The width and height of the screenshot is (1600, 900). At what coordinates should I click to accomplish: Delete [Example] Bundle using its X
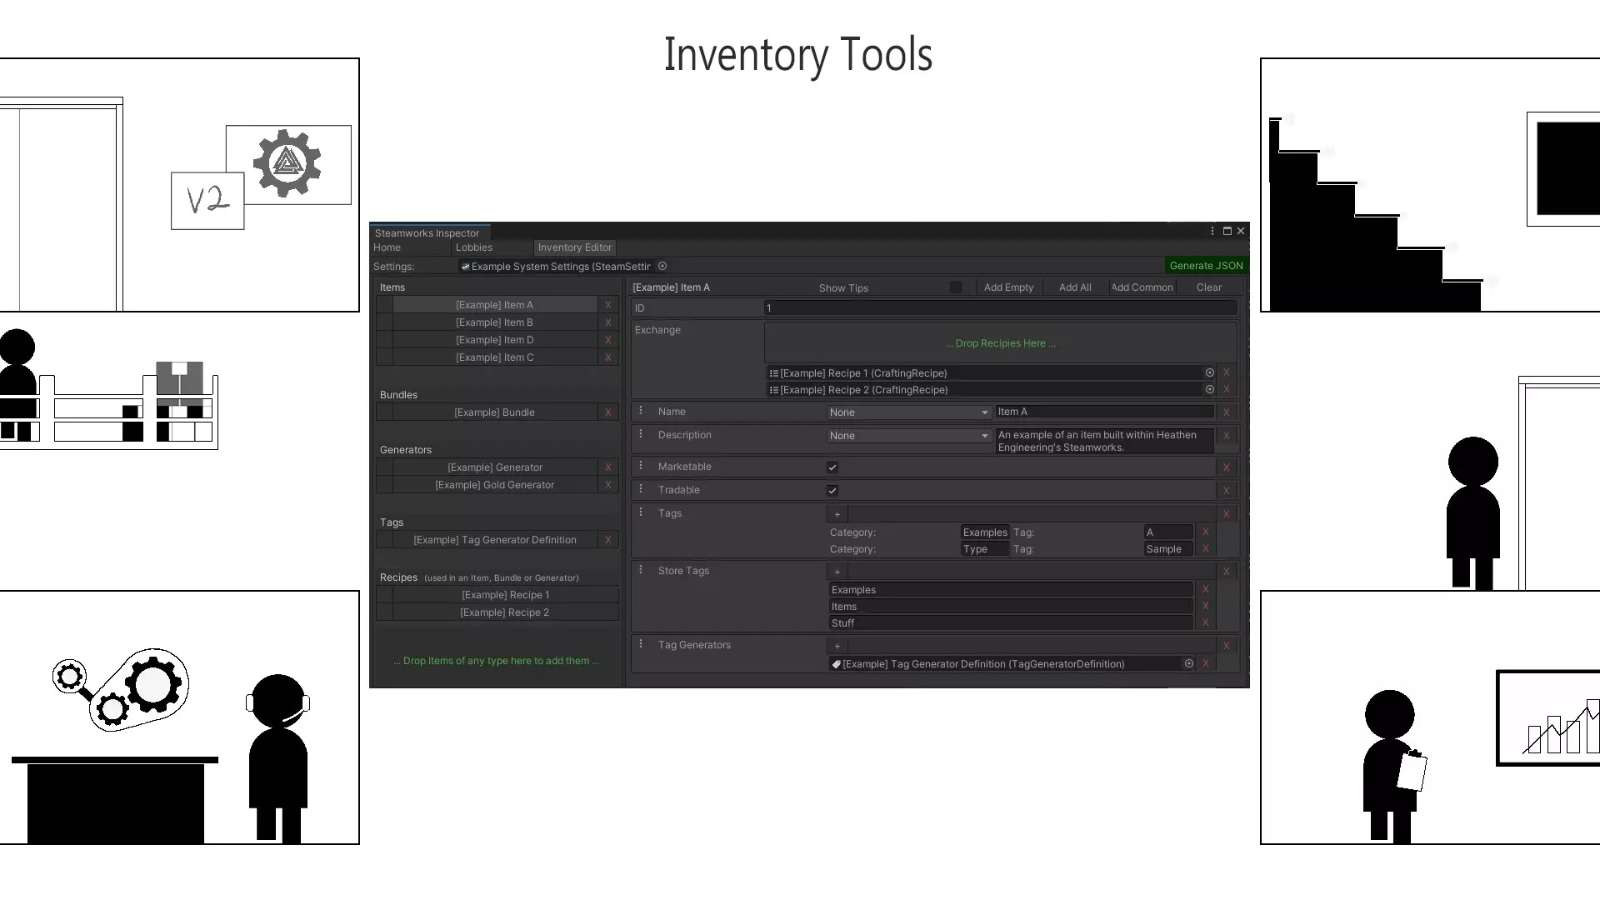pyautogui.click(x=608, y=413)
